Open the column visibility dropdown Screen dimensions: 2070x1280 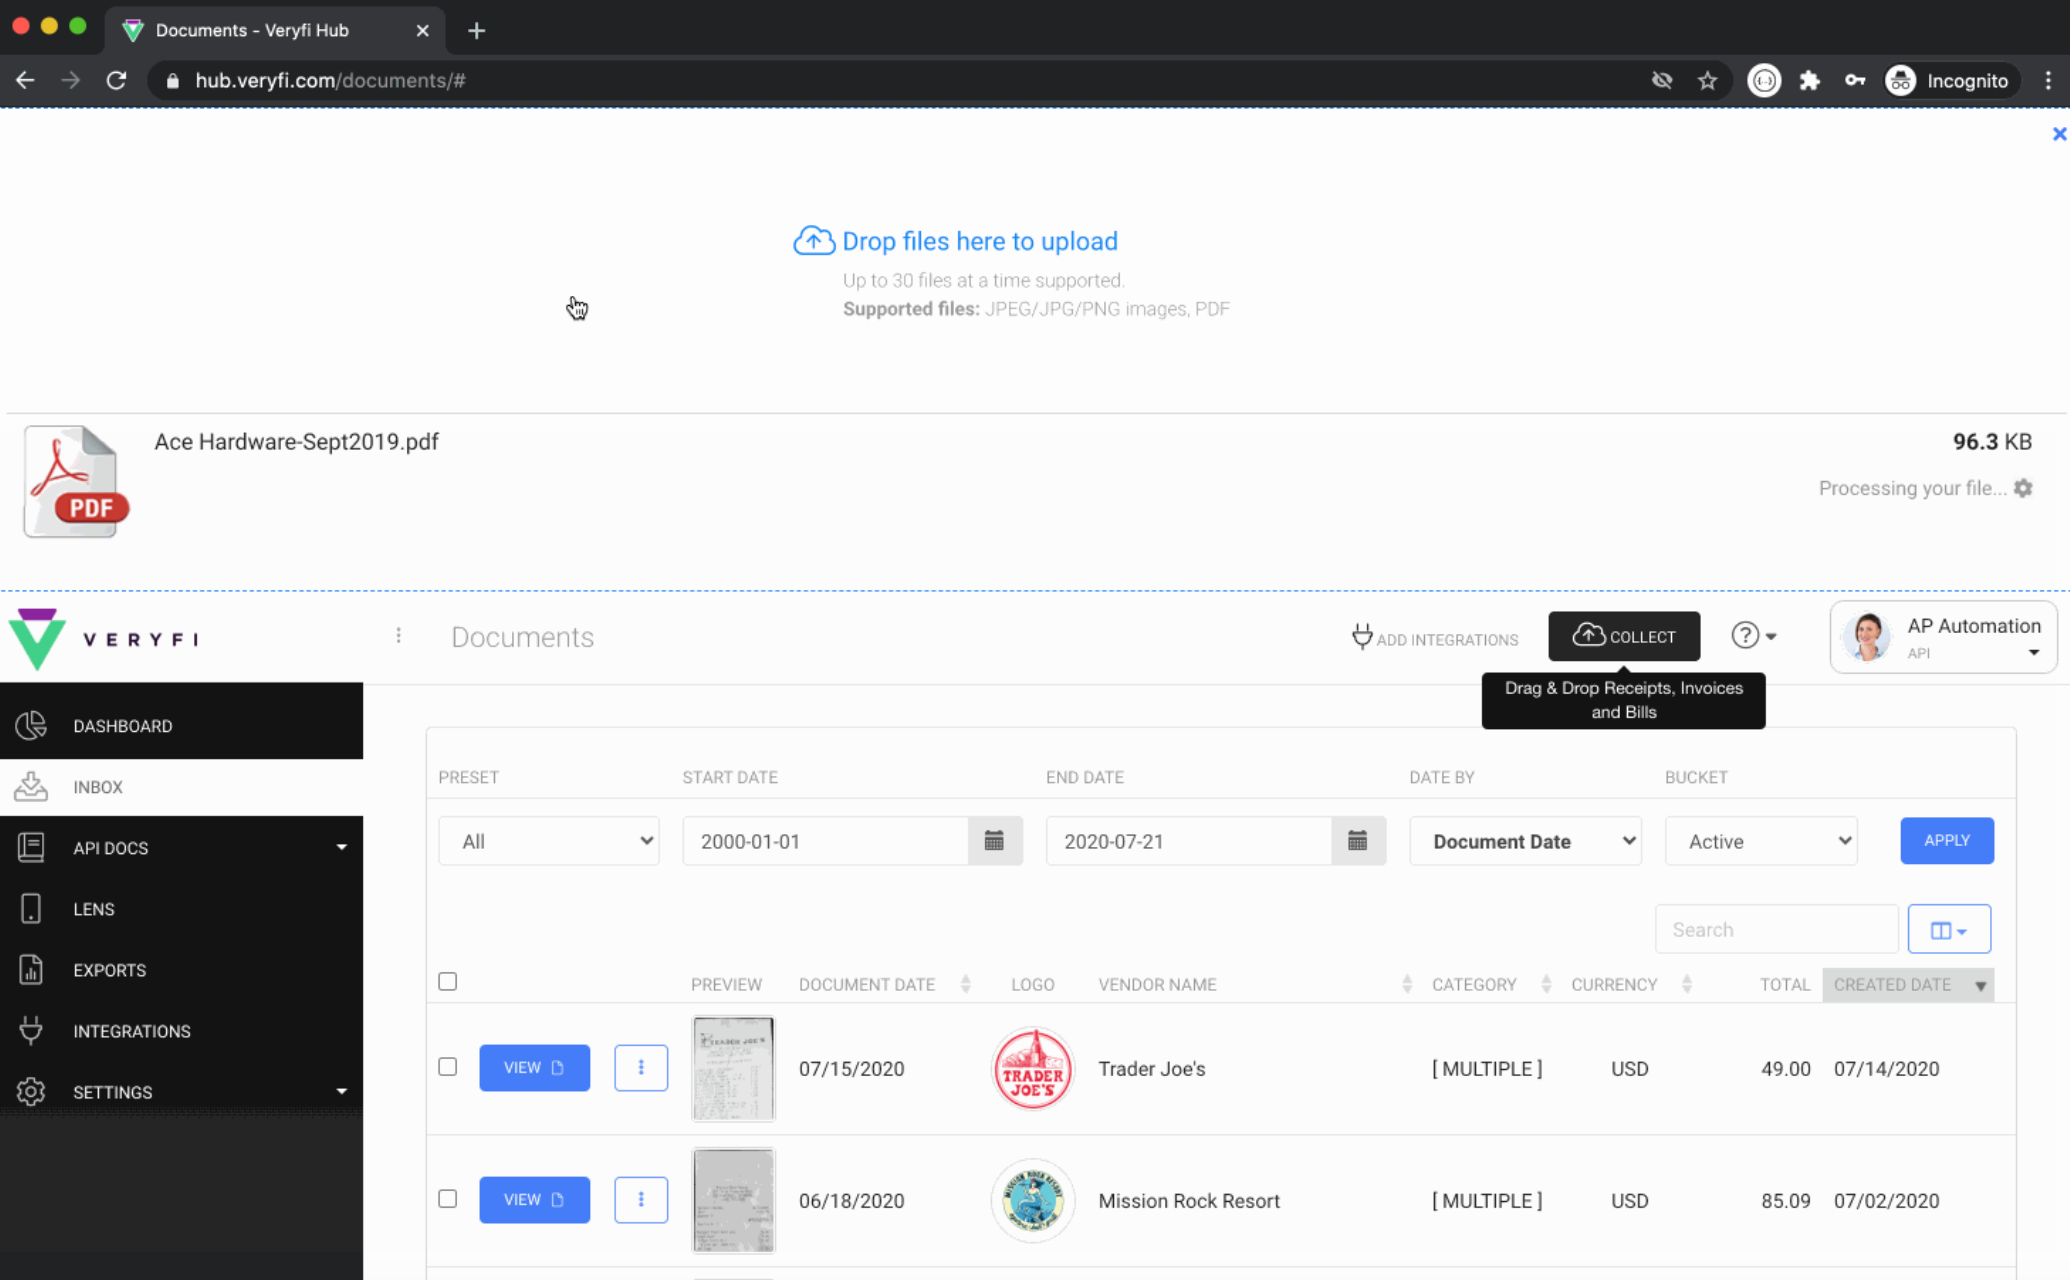tap(1949, 930)
